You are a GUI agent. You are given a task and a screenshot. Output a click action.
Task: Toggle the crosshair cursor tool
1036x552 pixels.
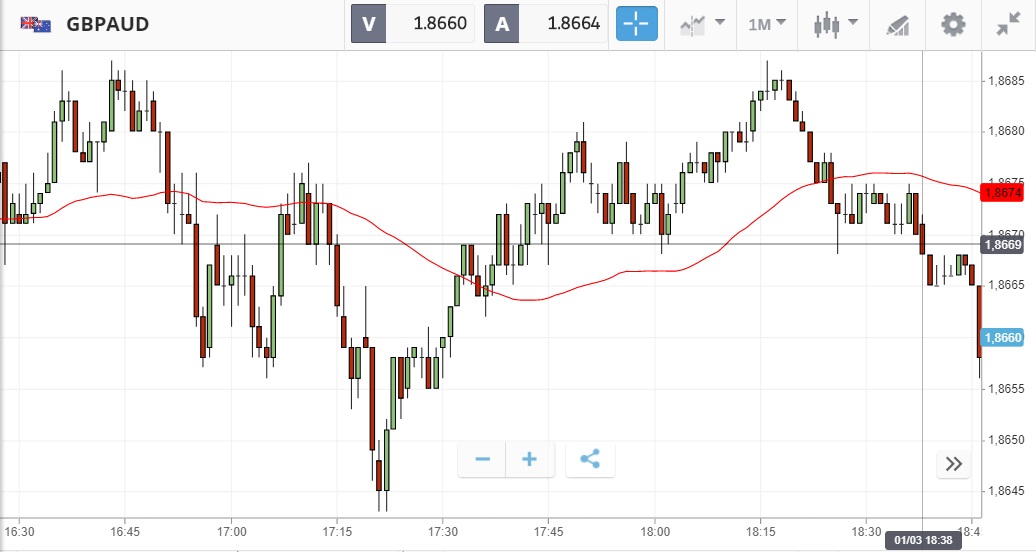coord(636,24)
